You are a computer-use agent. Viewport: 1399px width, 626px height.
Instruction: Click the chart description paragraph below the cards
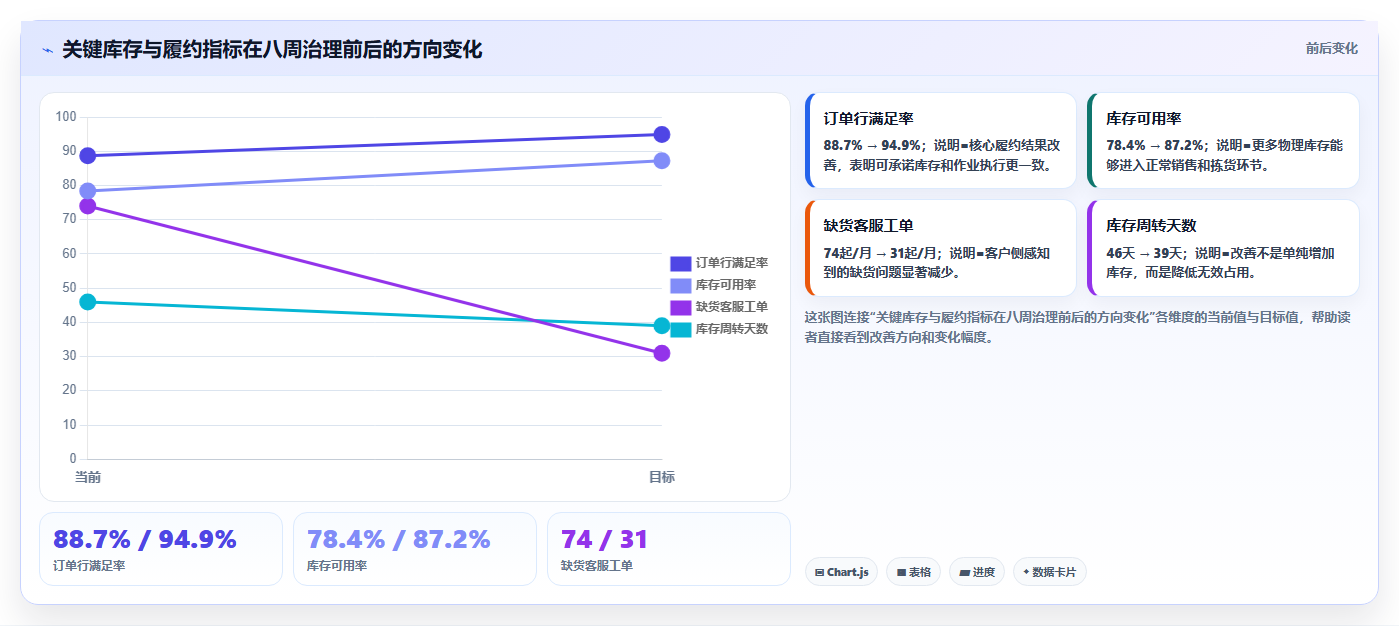click(1080, 327)
